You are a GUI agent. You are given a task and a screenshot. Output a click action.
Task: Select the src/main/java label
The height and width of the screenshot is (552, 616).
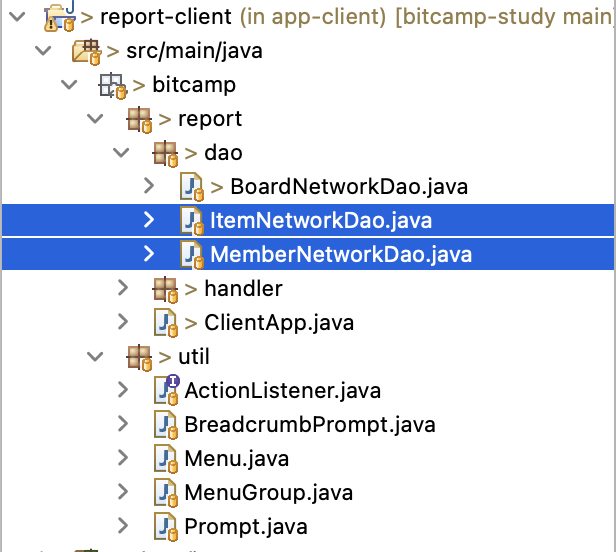coord(194,51)
